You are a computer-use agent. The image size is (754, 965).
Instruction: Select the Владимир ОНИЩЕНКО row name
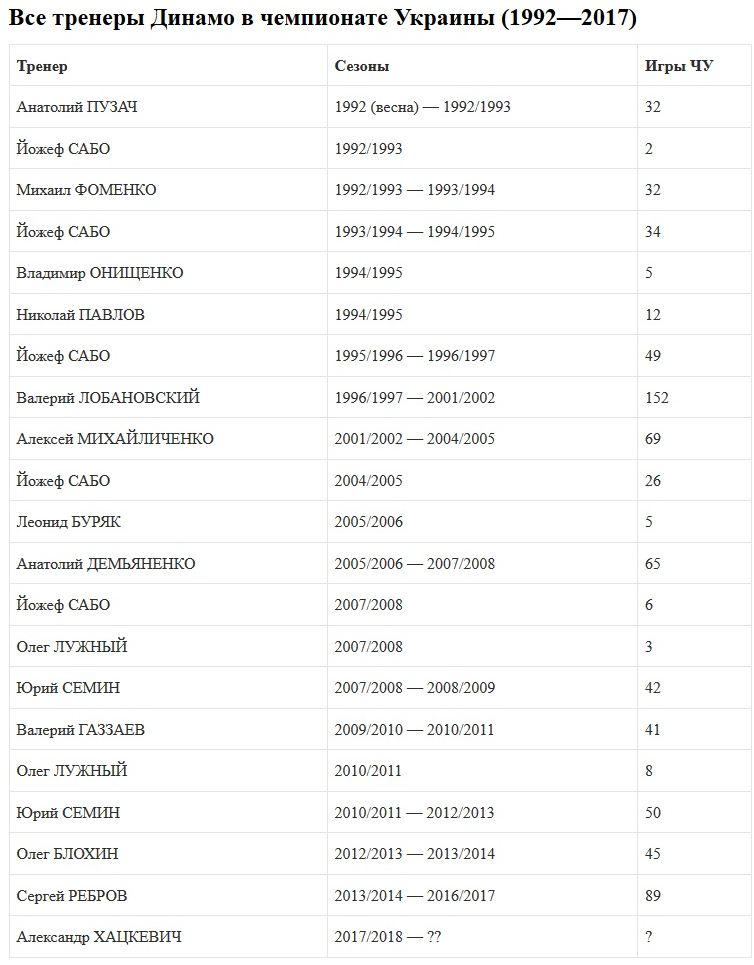click(x=100, y=273)
